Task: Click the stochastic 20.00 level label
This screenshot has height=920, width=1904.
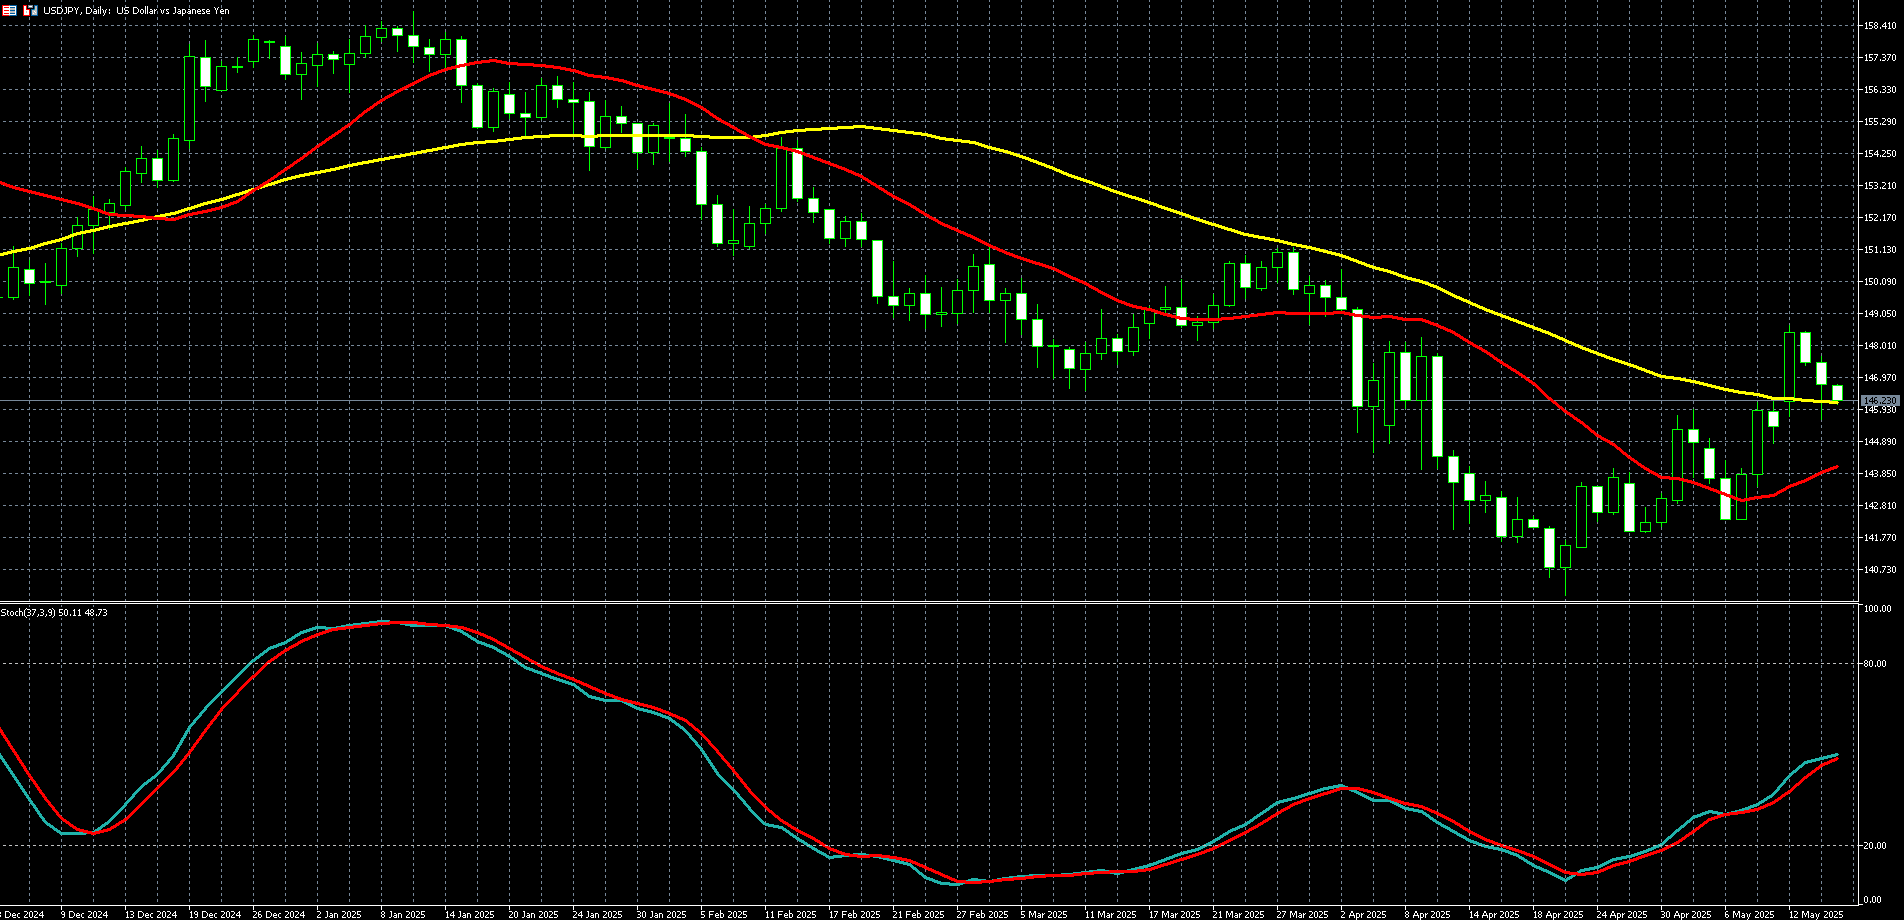Action: (1876, 846)
